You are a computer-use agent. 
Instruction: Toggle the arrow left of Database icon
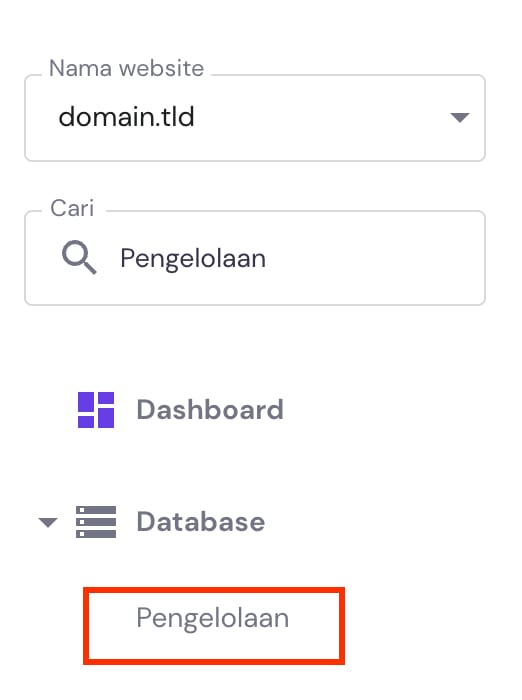(48, 522)
